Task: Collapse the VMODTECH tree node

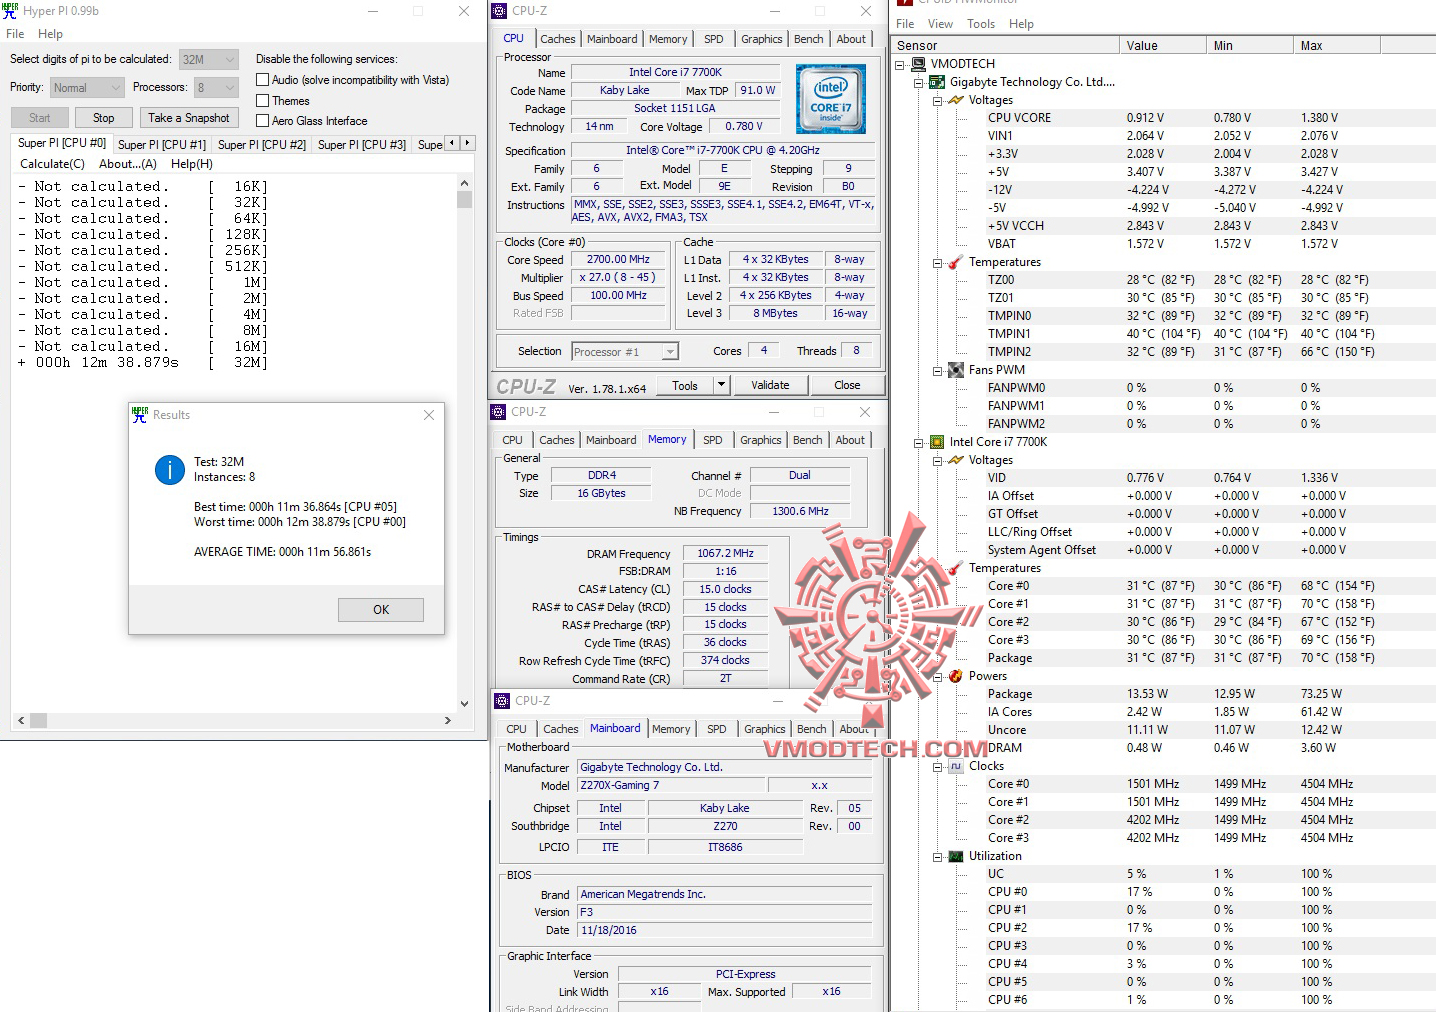Action: [899, 63]
